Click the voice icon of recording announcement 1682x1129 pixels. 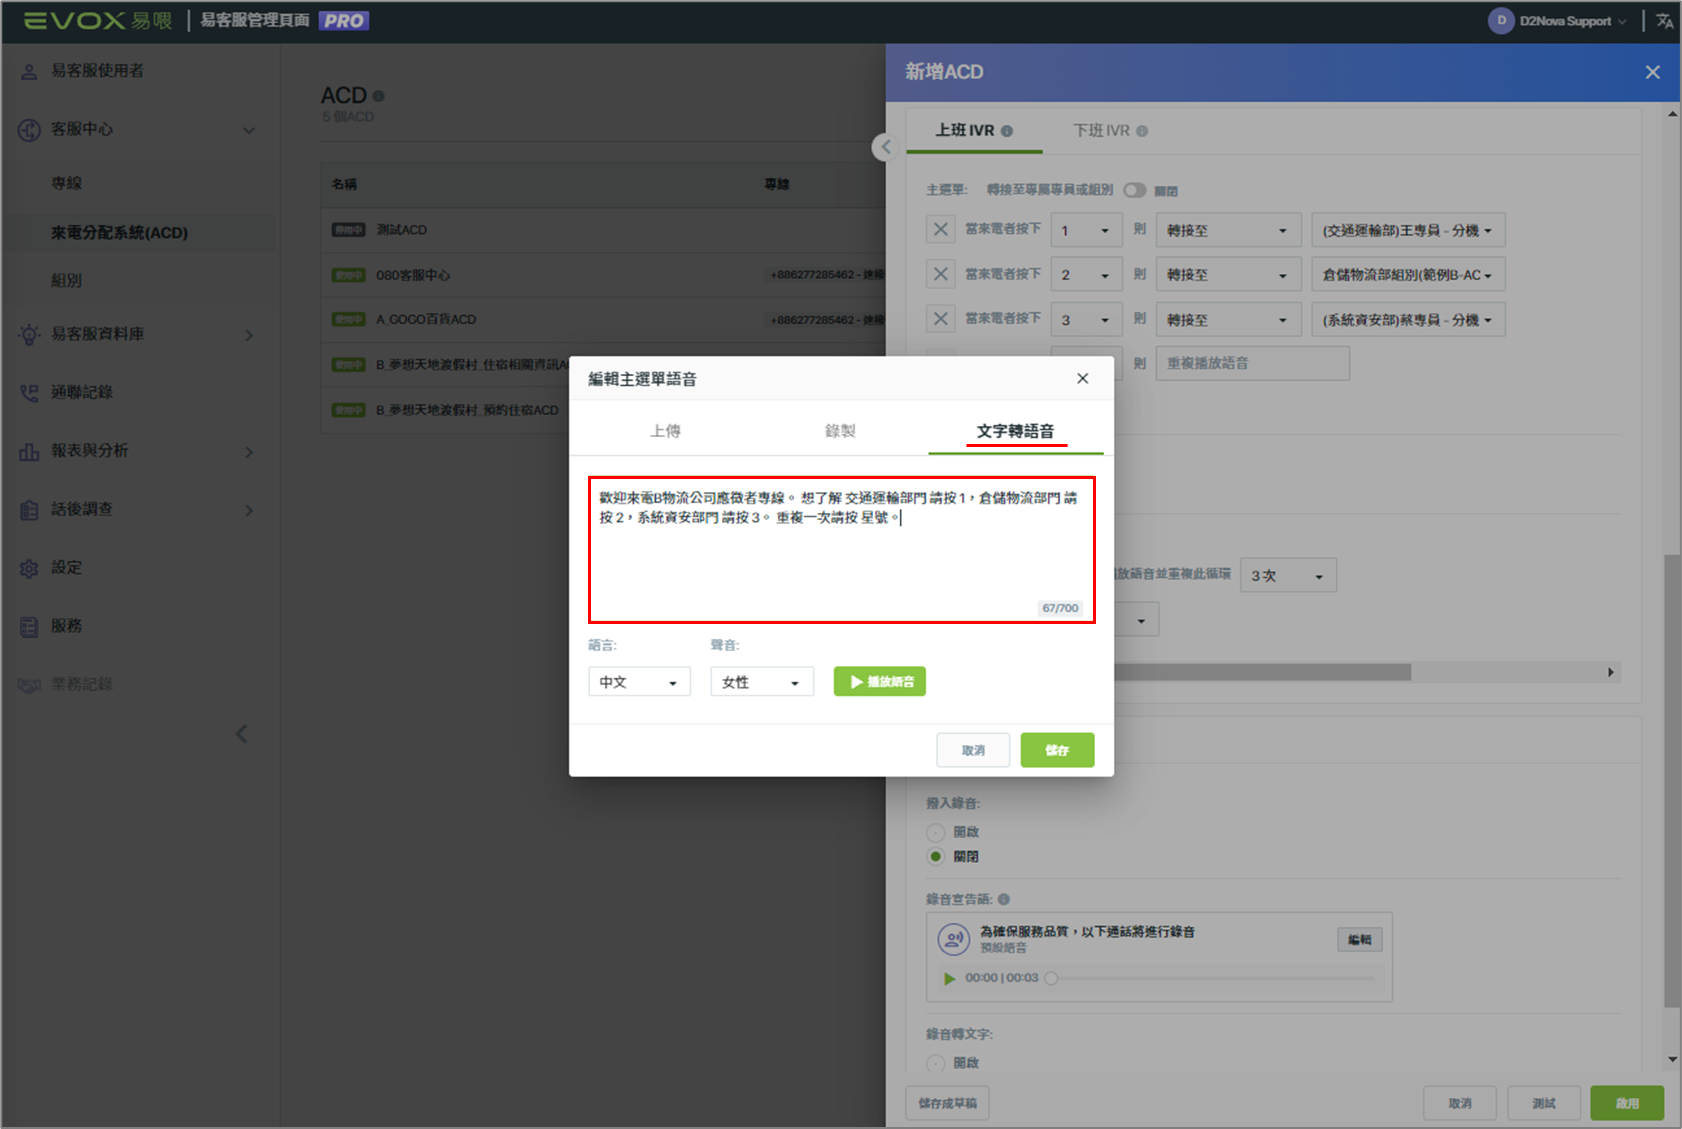[954, 939]
